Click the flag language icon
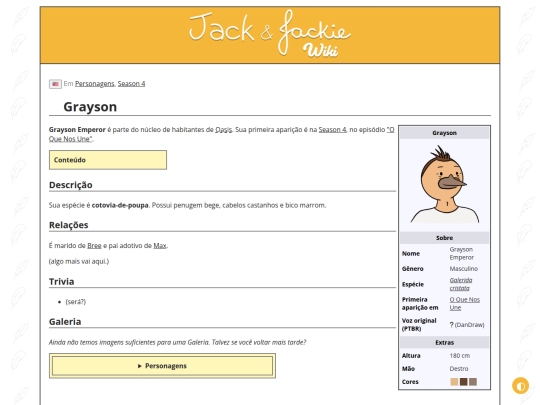 (55, 84)
